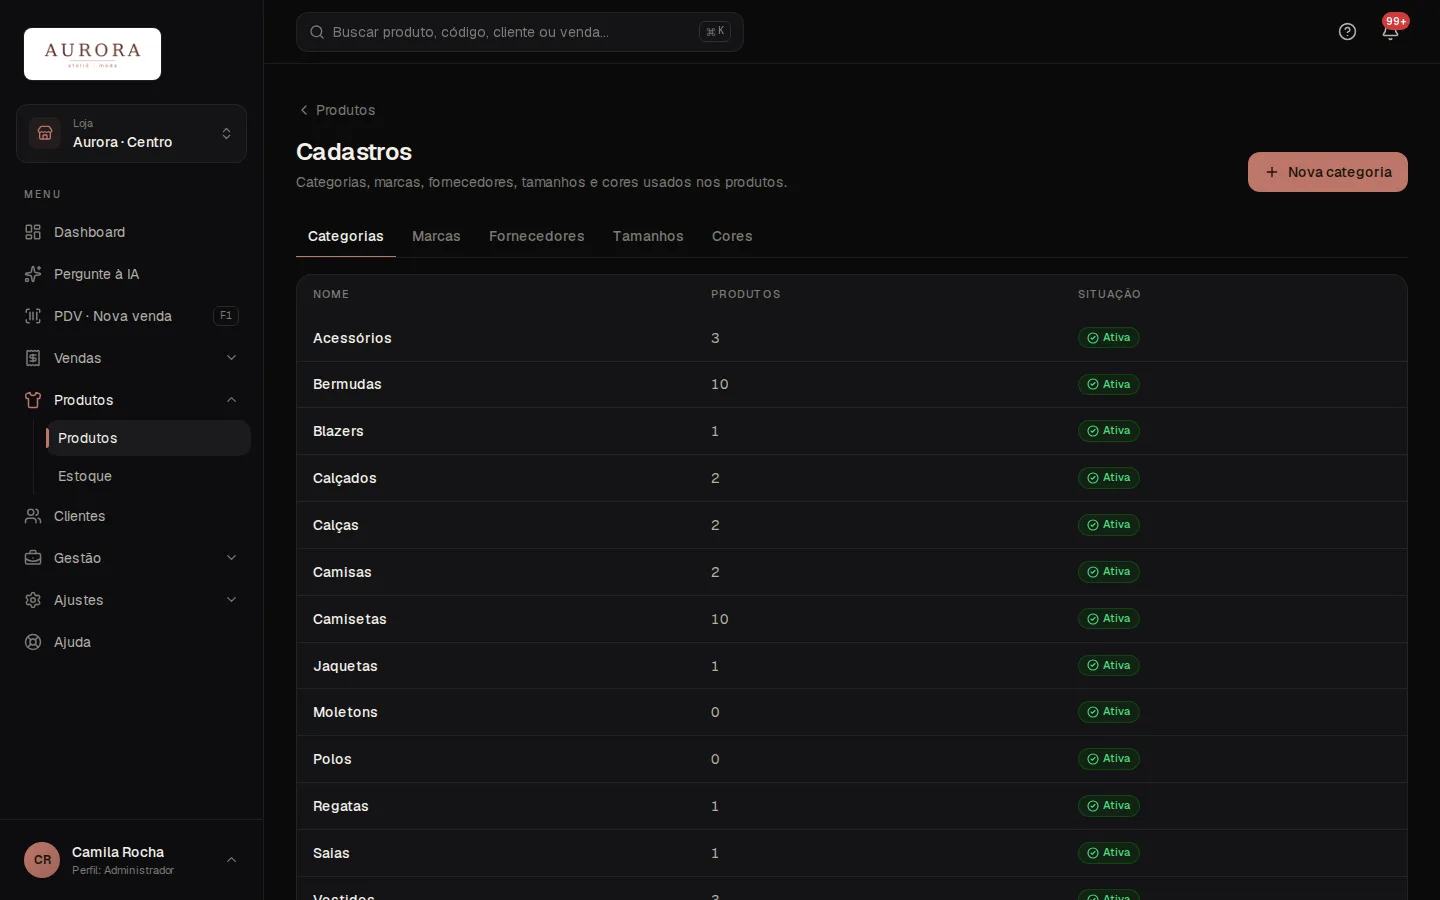Screen dimensions: 1440x900
Task: Click the Pergunte à IA sparkle icon
Action: 33,274
